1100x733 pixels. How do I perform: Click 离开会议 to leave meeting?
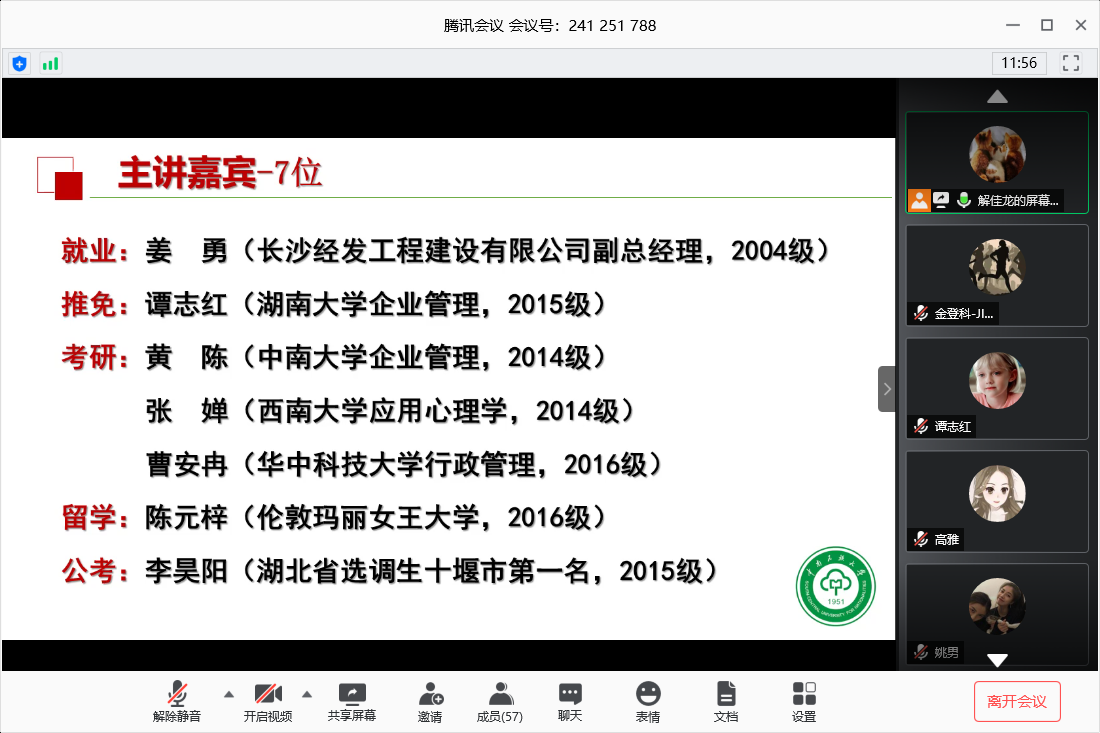1017,701
